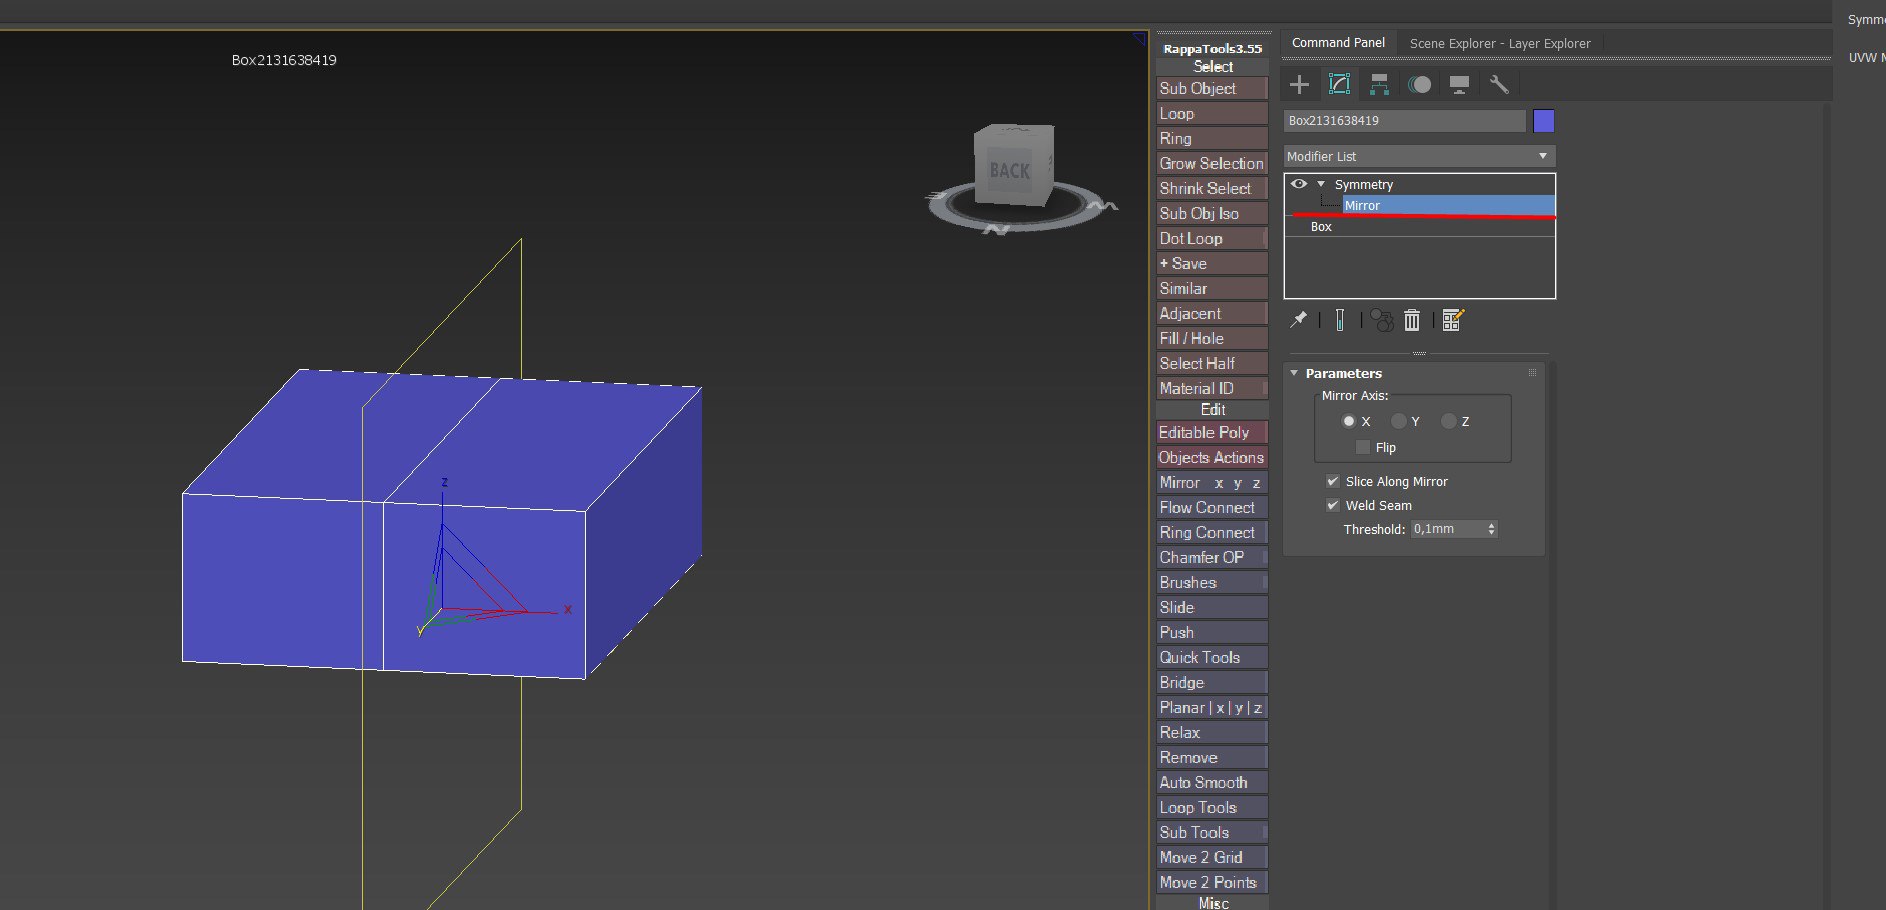Click the Relax button
1886x910 pixels.
1212,732
